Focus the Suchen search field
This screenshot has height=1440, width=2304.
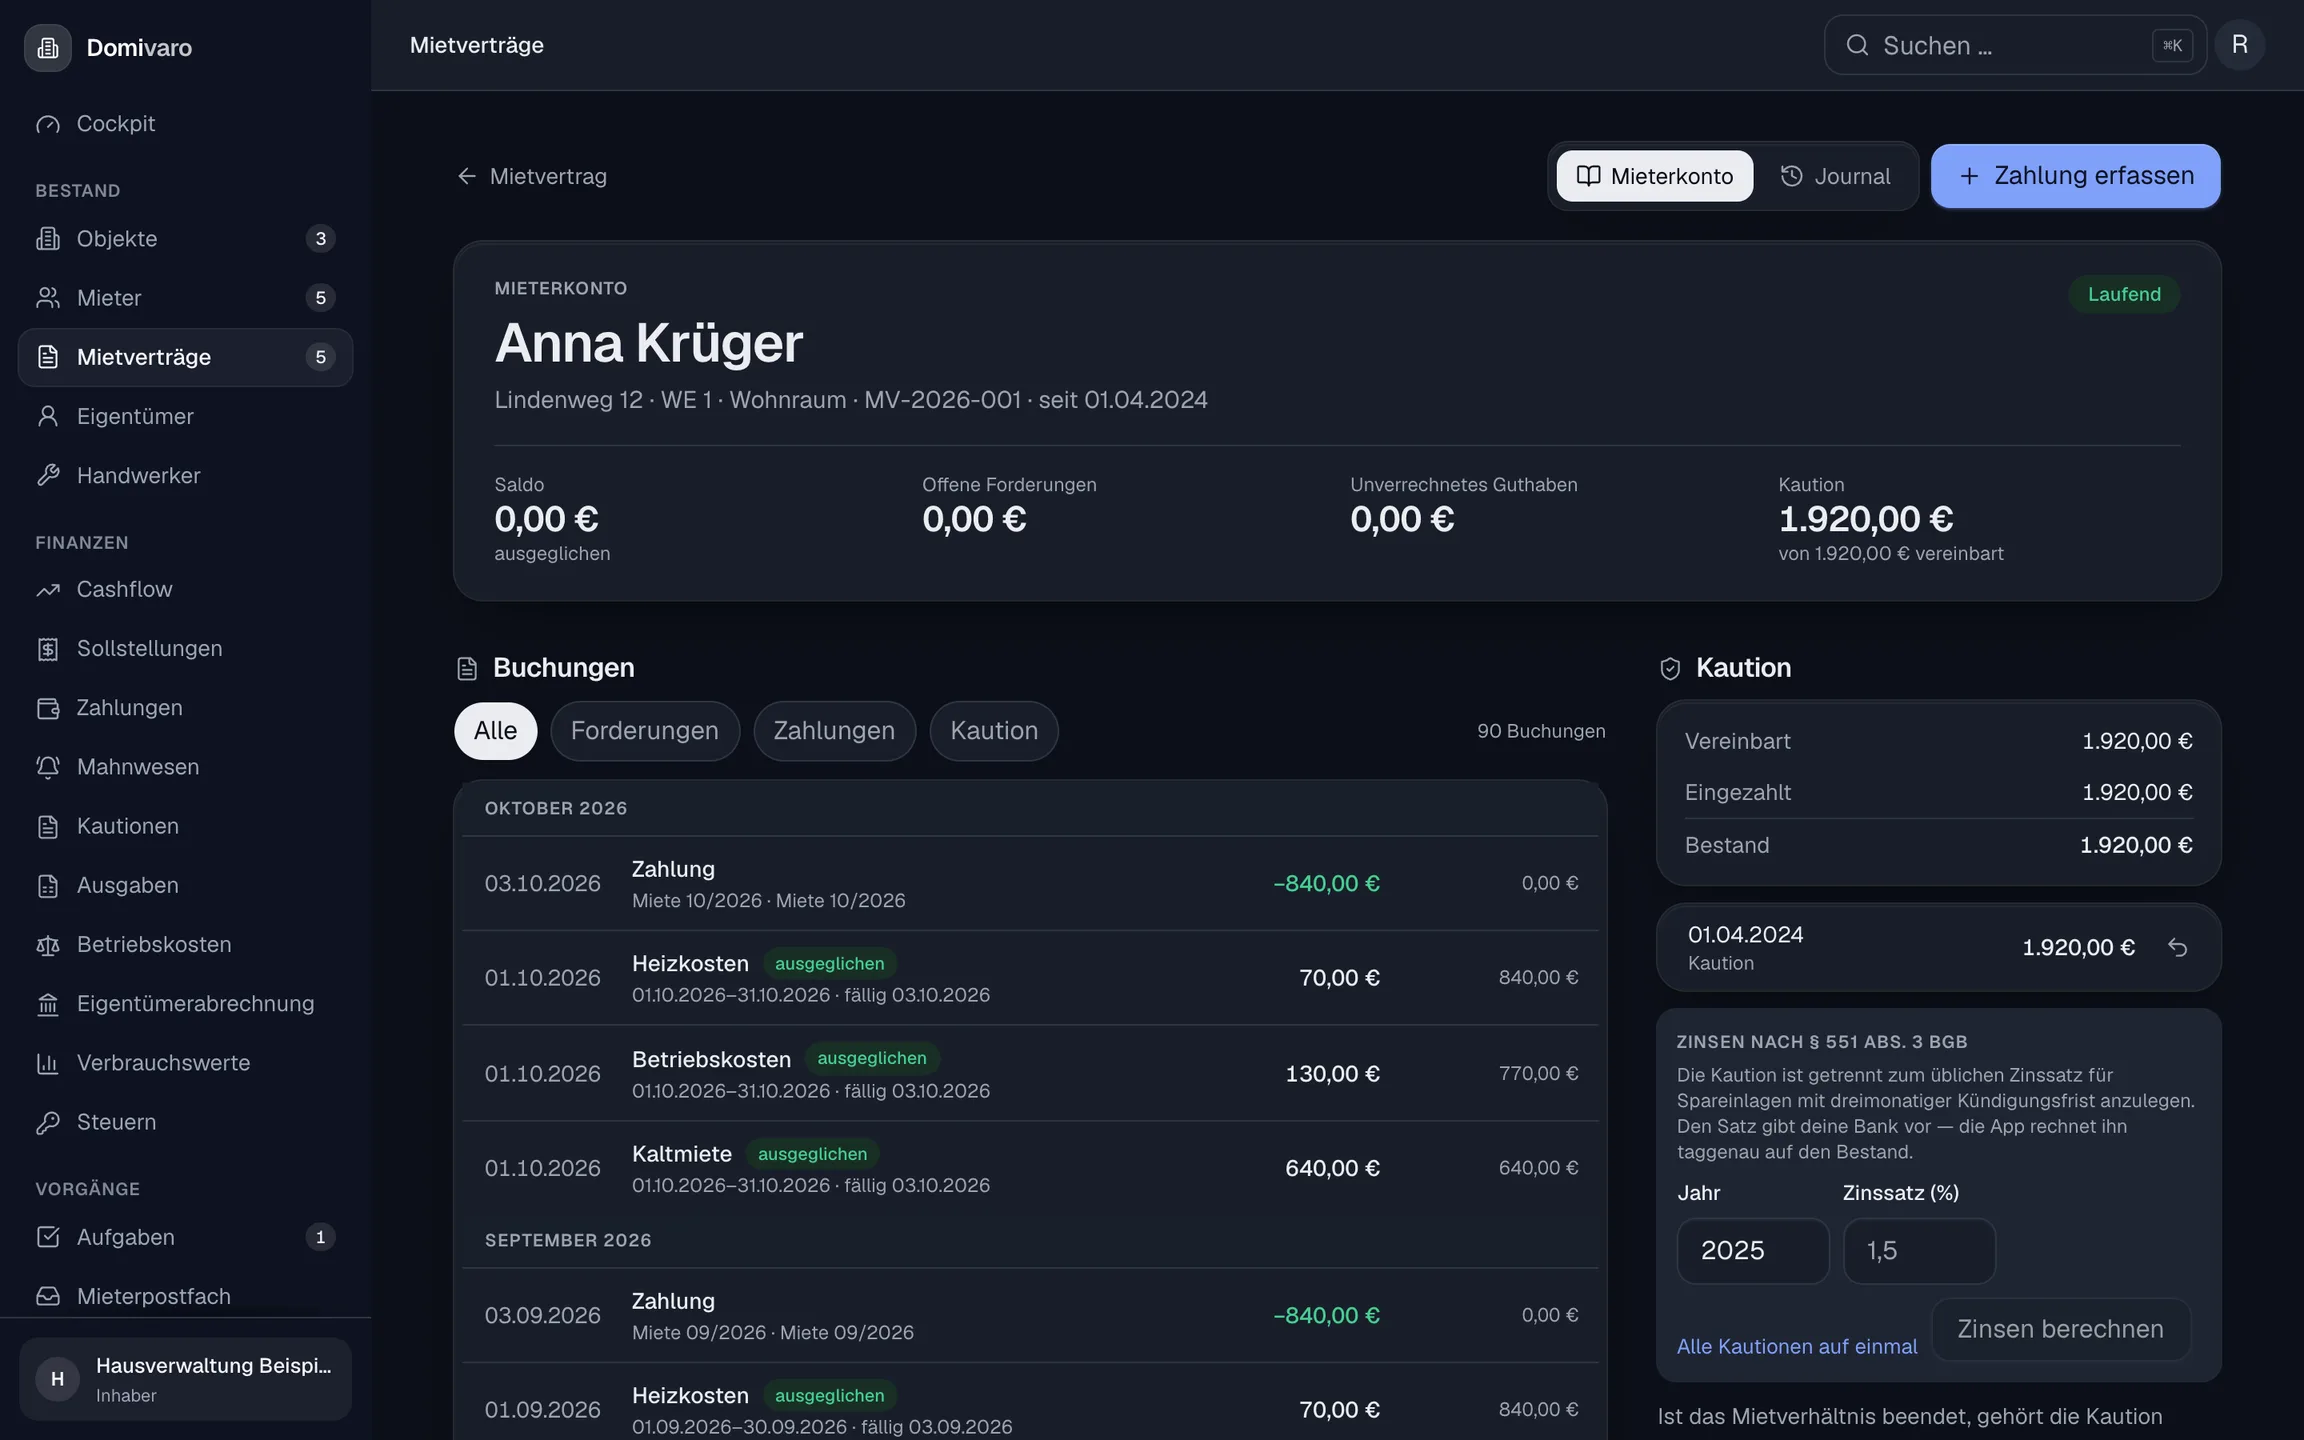(x=2014, y=45)
